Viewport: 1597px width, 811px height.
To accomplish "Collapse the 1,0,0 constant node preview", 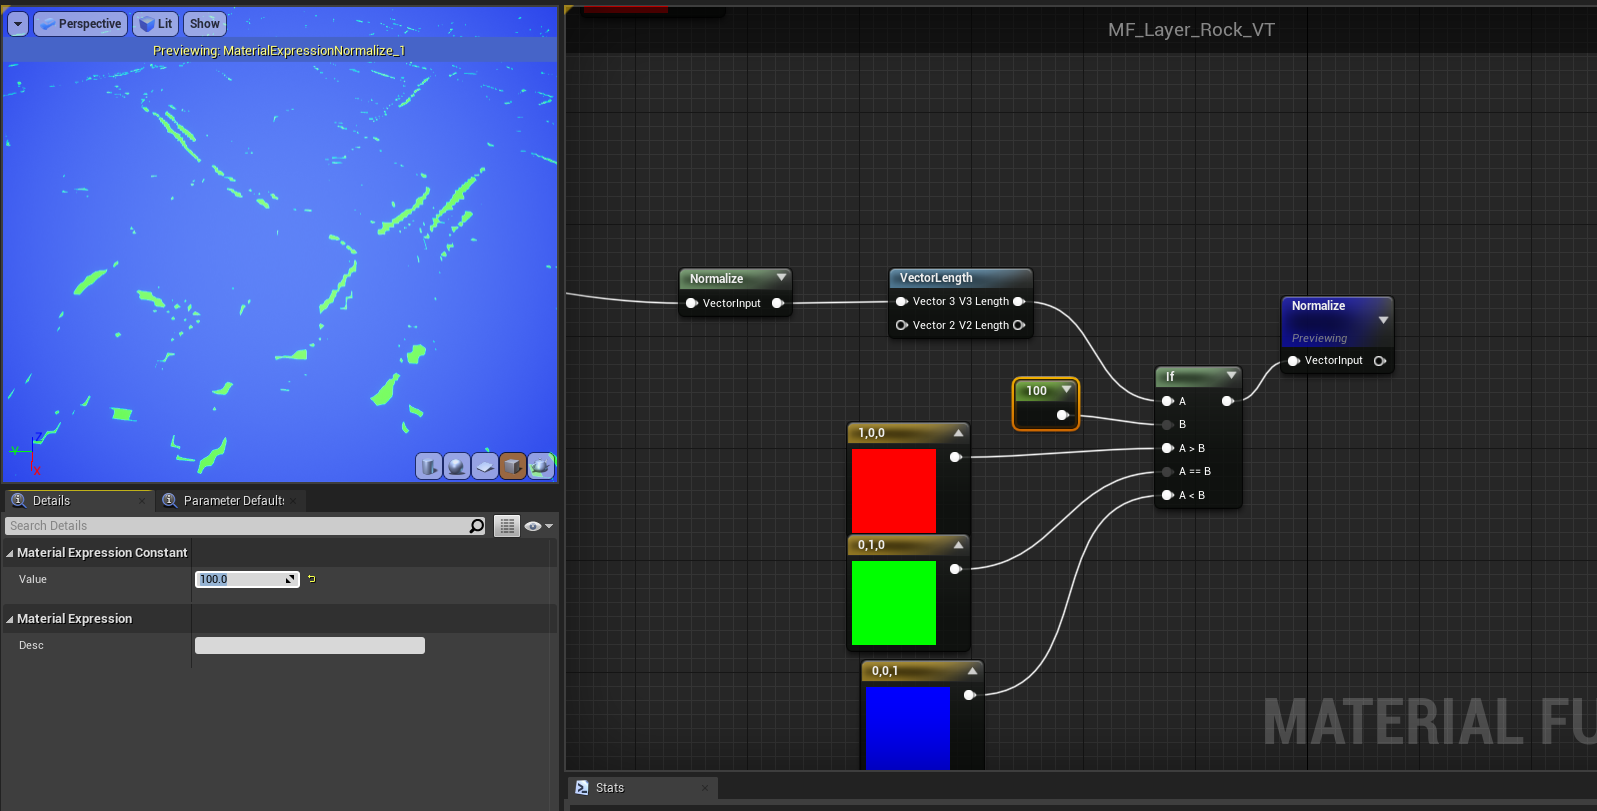I will point(958,433).
